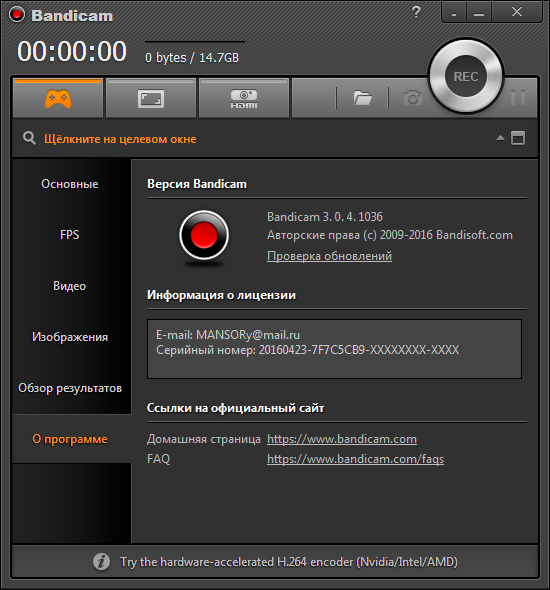Click the red record logo in version section
This screenshot has width=550, height=590.
[x=204, y=235]
